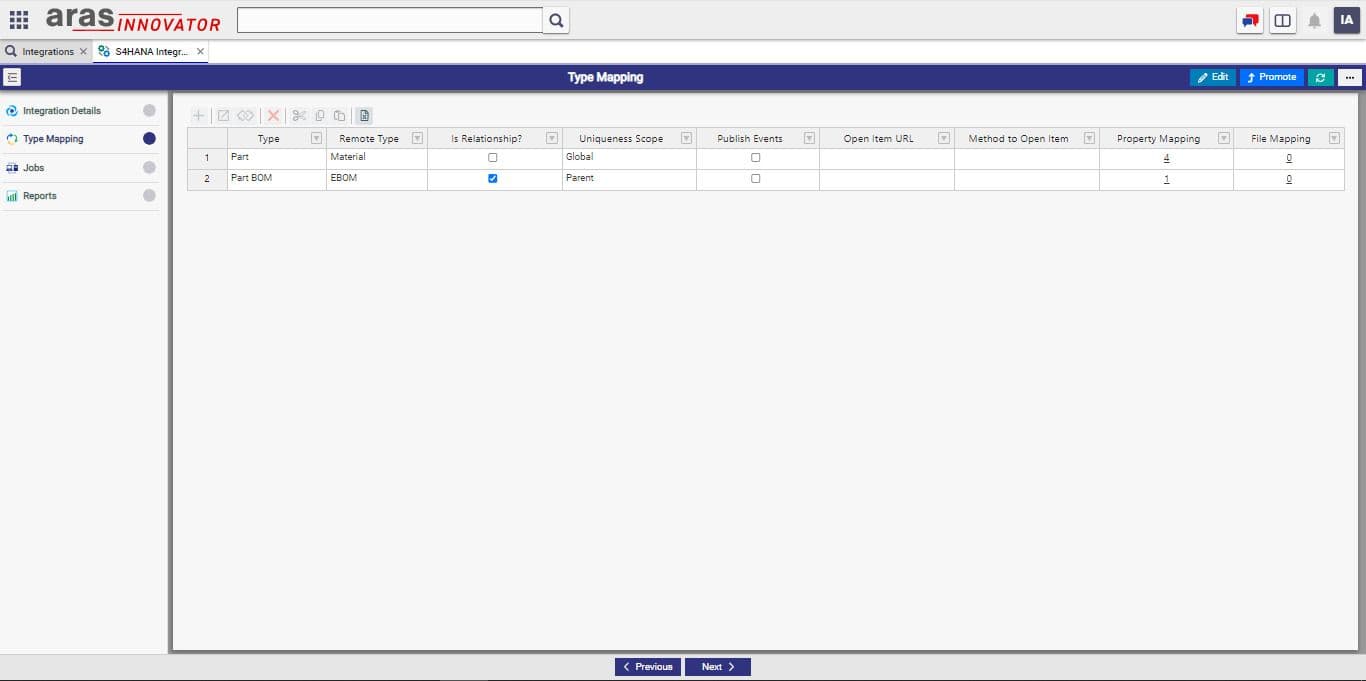The width and height of the screenshot is (1366, 681).
Task: Open the IA user account menu
Action: (1347, 20)
